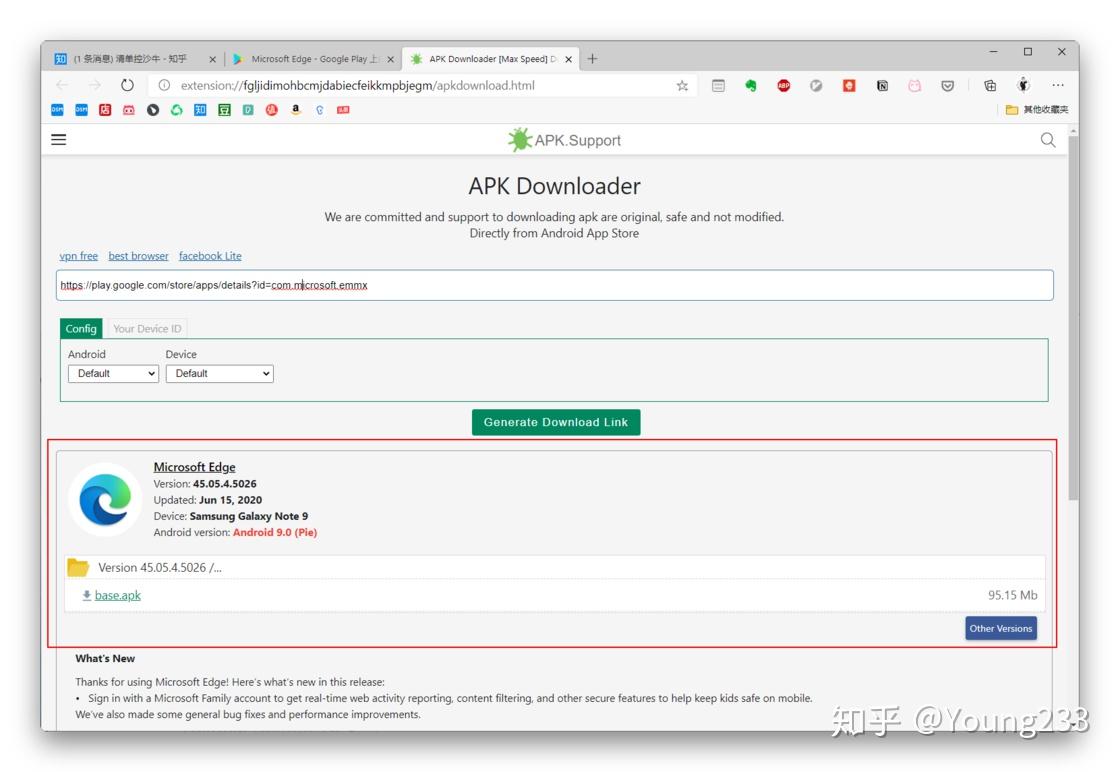Click the Play Store URL input field
Image resolution: width=1120 pixels, height=772 pixels.
554,285
